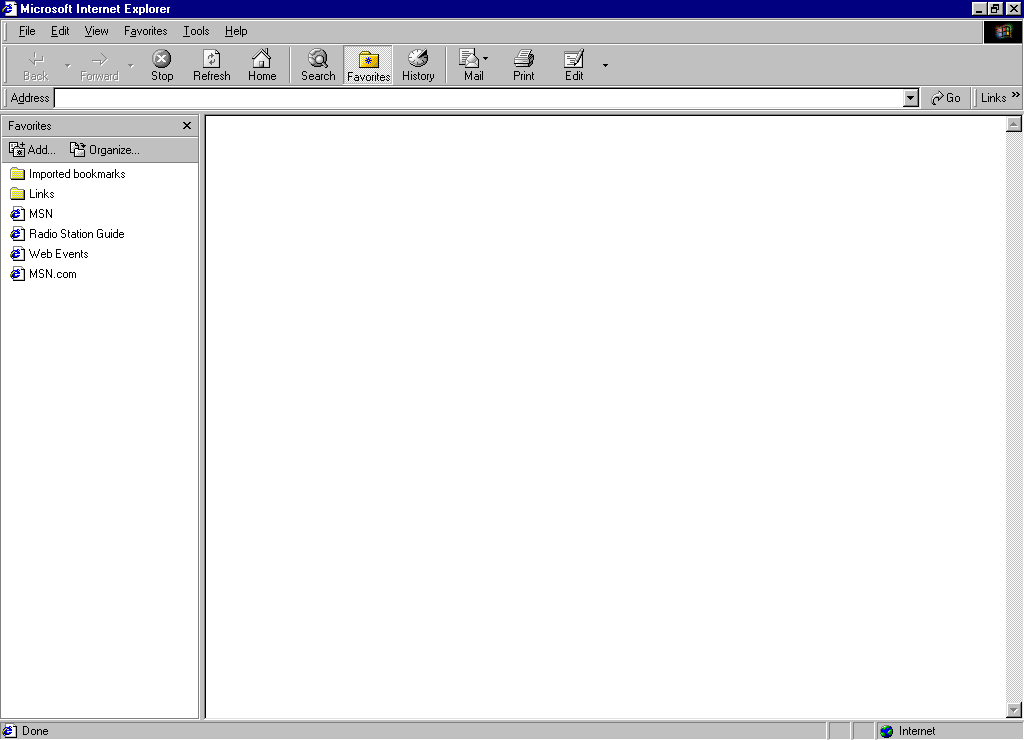Open Organize Favorites dialog
The width and height of the screenshot is (1024, 740).
tap(104, 150)
